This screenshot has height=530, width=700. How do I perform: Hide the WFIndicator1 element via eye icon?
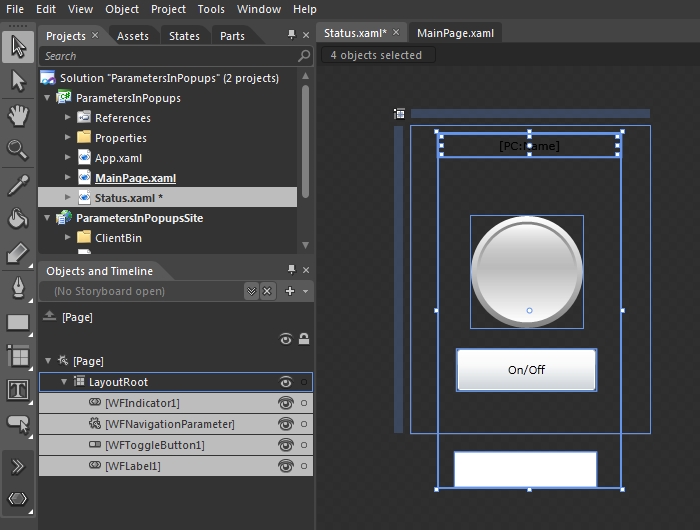(x=286, y=403)
